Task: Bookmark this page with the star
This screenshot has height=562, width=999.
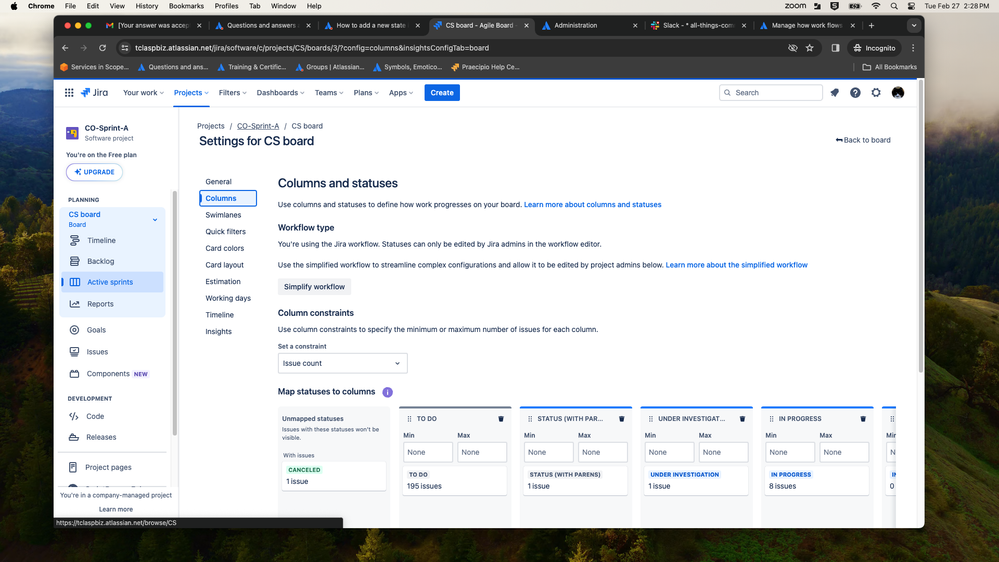Action: tap(810, 48)
